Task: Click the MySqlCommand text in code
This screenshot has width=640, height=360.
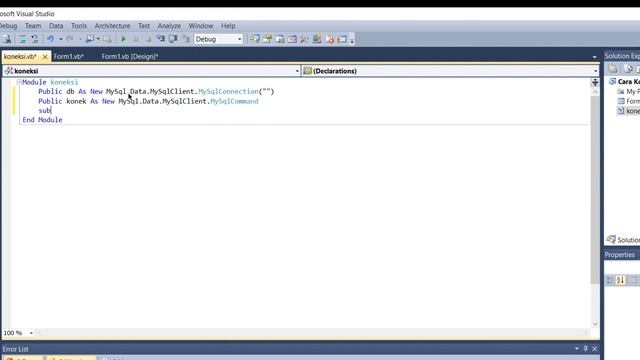Action: [x=234, y=101]
